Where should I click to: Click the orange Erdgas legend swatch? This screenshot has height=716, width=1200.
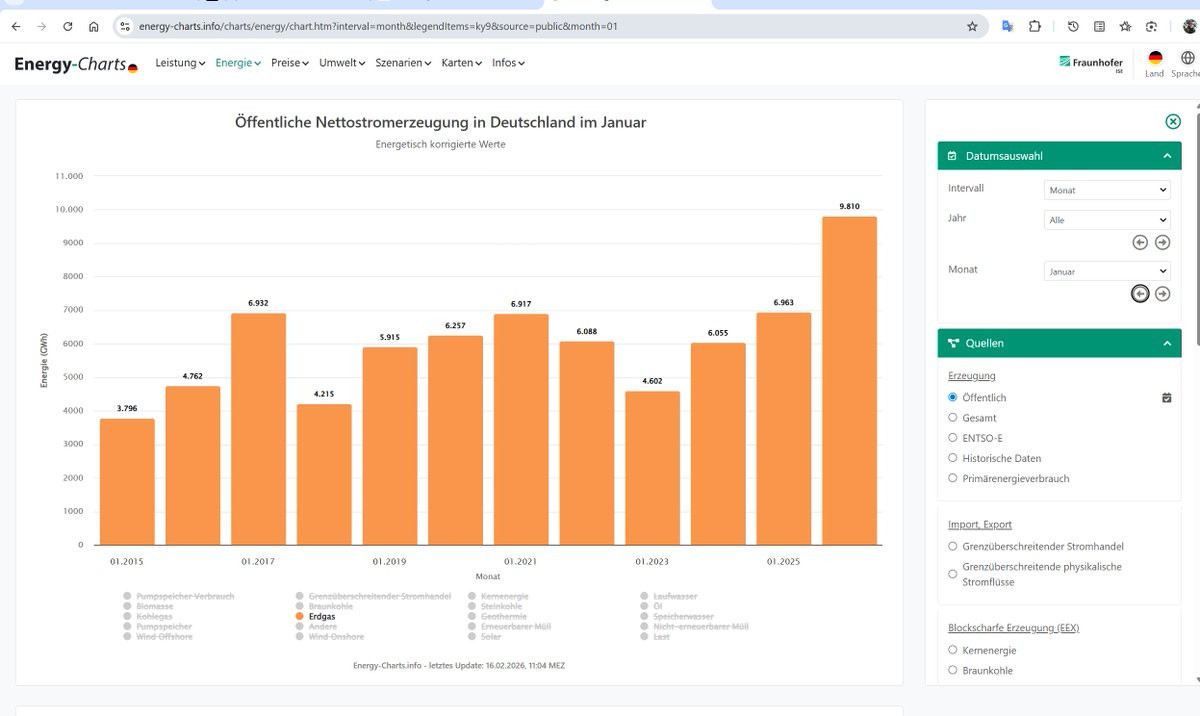pos(300,617)
